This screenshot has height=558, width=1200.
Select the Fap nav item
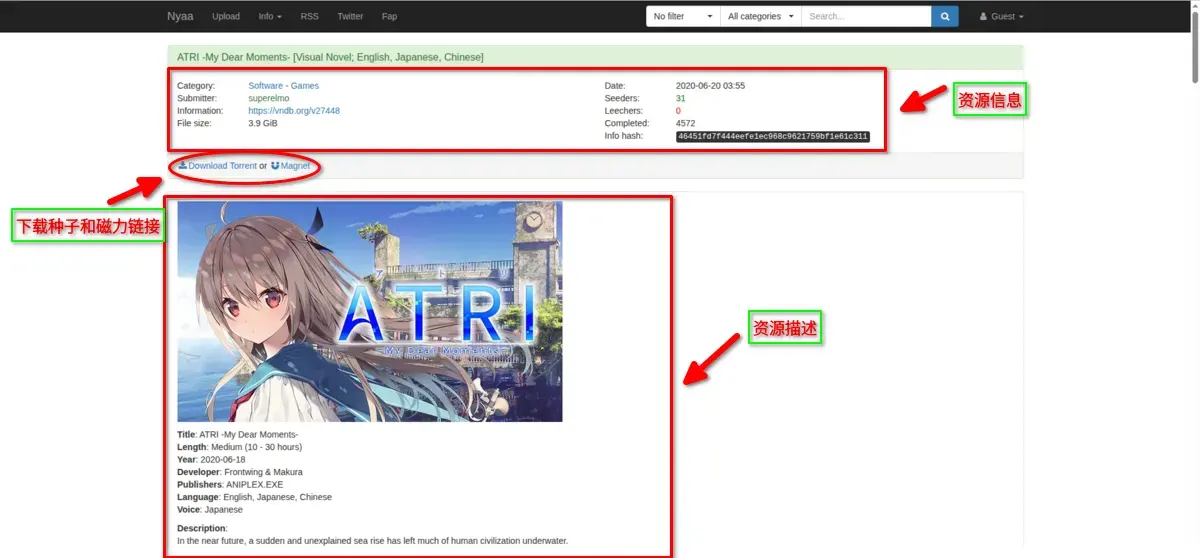(x=389, y=16)
